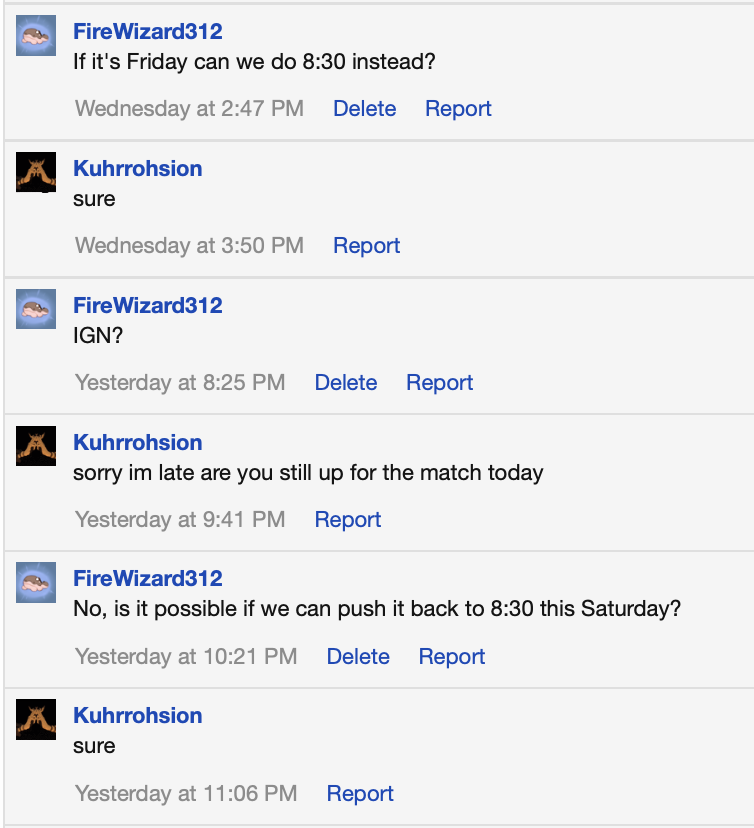The image size is (754, 828).
Task: Click Kuhrrohsion's moth avatar next to 'sure'
Action: coord(36,174)
